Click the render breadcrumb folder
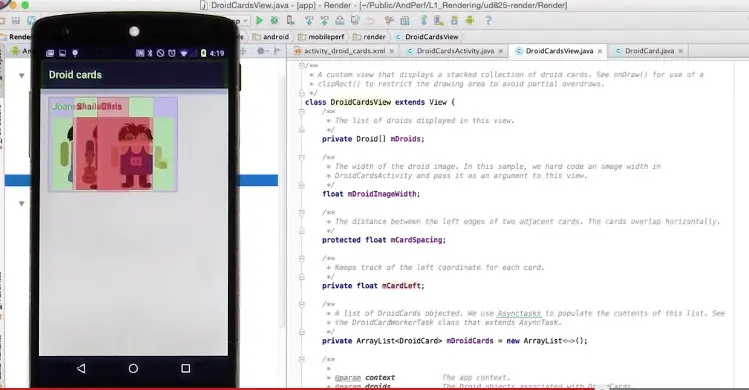This screenshot has height=390, width=749. (369, 37)
